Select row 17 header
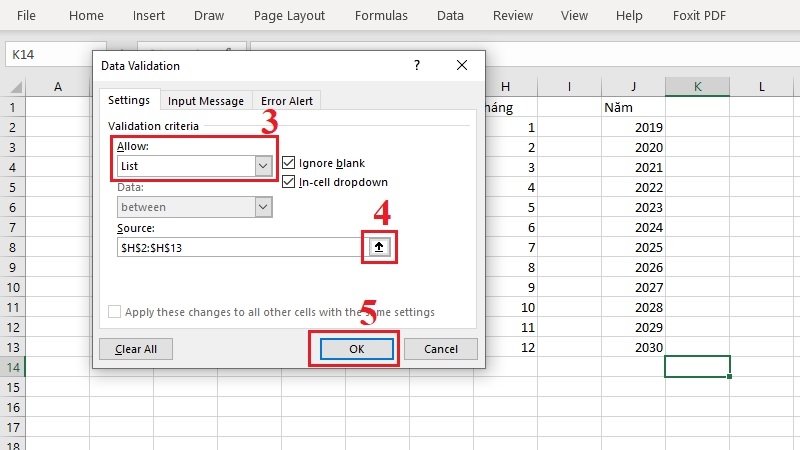The image size is (800, 450). tap(13, 427)
